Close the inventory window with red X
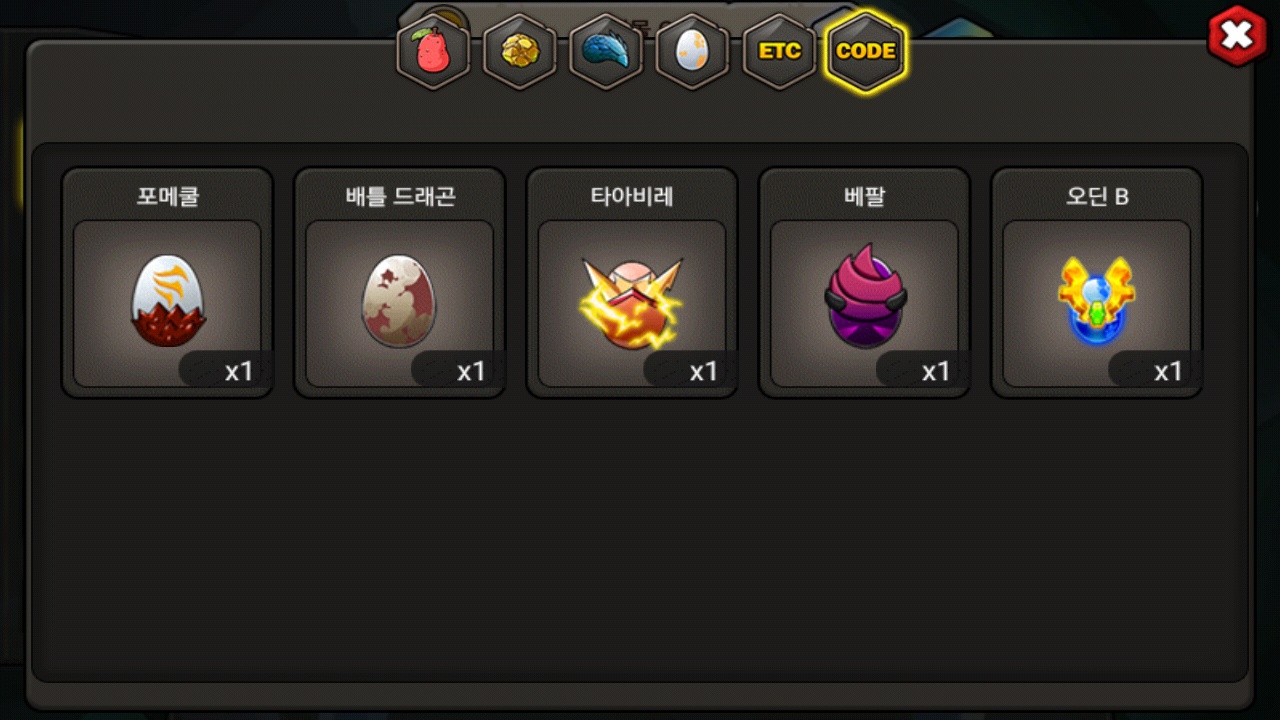 pyautogui.click(x=1237, y=36)
